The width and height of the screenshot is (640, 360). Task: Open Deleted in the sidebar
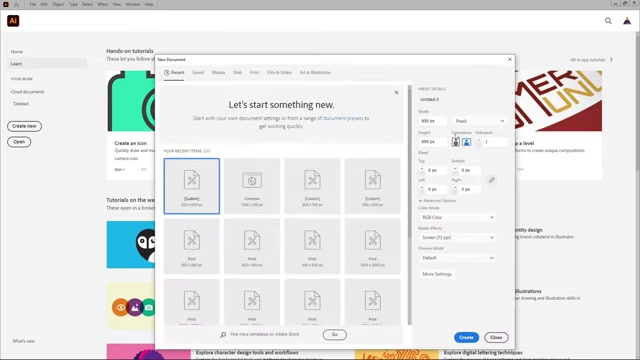point(21,104)
